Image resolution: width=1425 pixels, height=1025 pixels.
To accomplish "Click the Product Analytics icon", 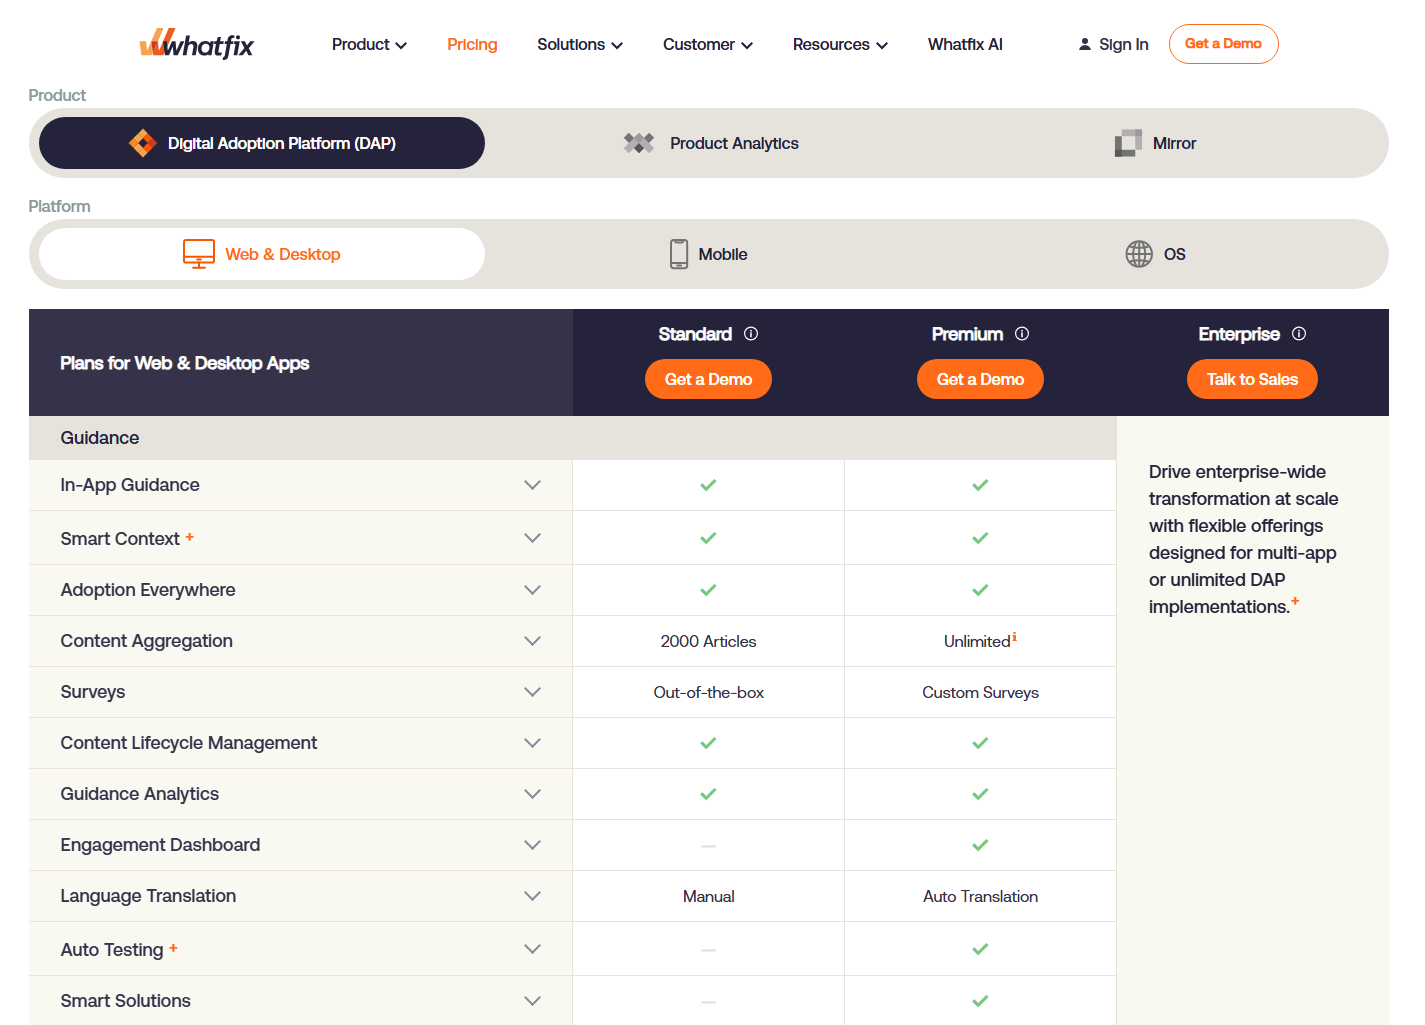I will (639, 143).
